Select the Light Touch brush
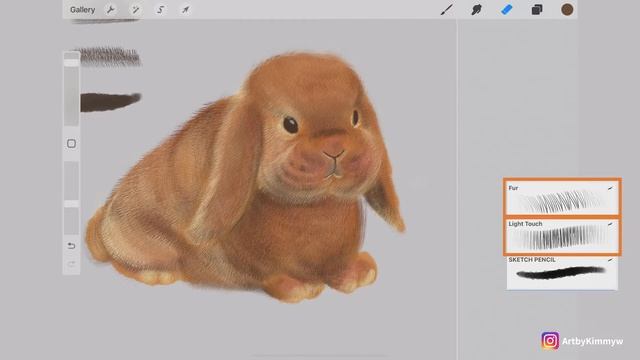This screenshot has height=360, width=640. pyautogui.click(x=562, y=236)
